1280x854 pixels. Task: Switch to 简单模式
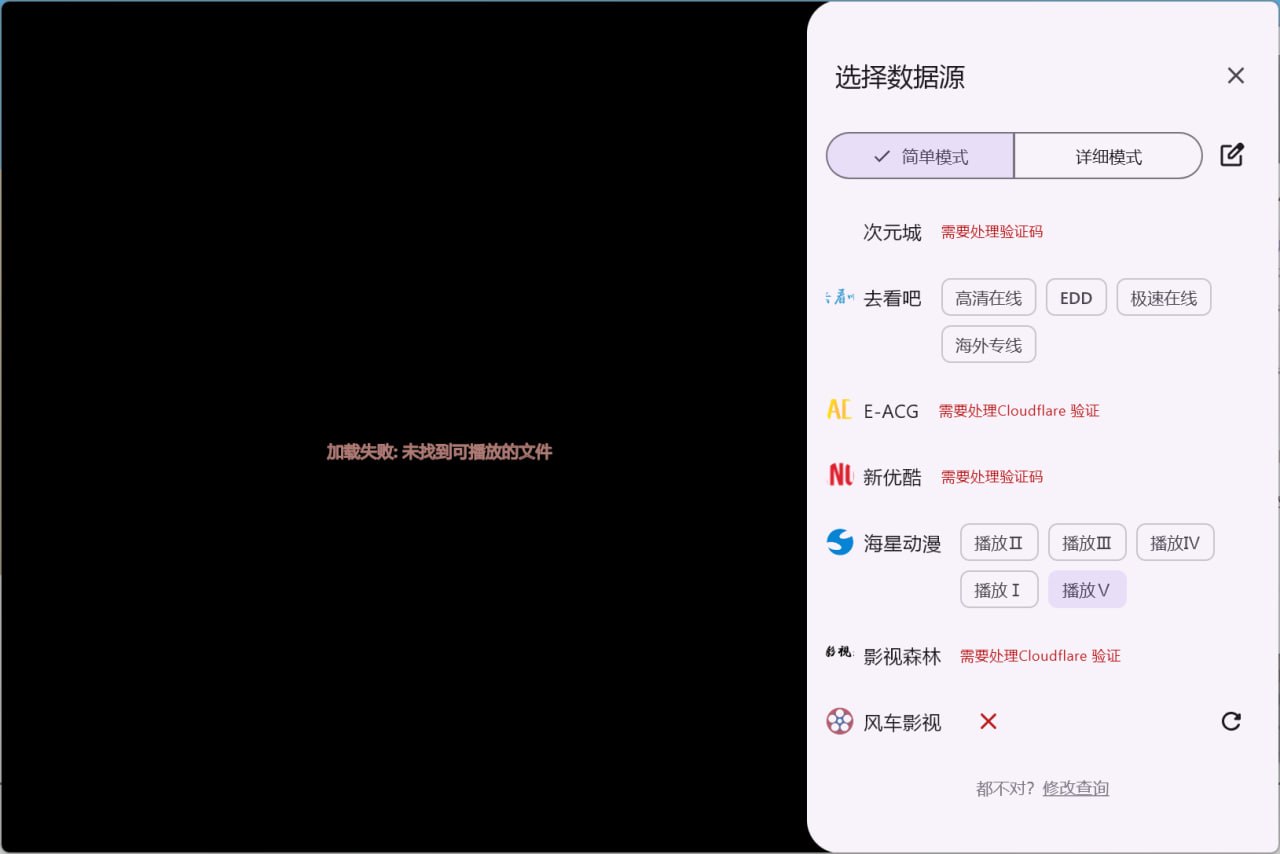(x=920, y=156)
